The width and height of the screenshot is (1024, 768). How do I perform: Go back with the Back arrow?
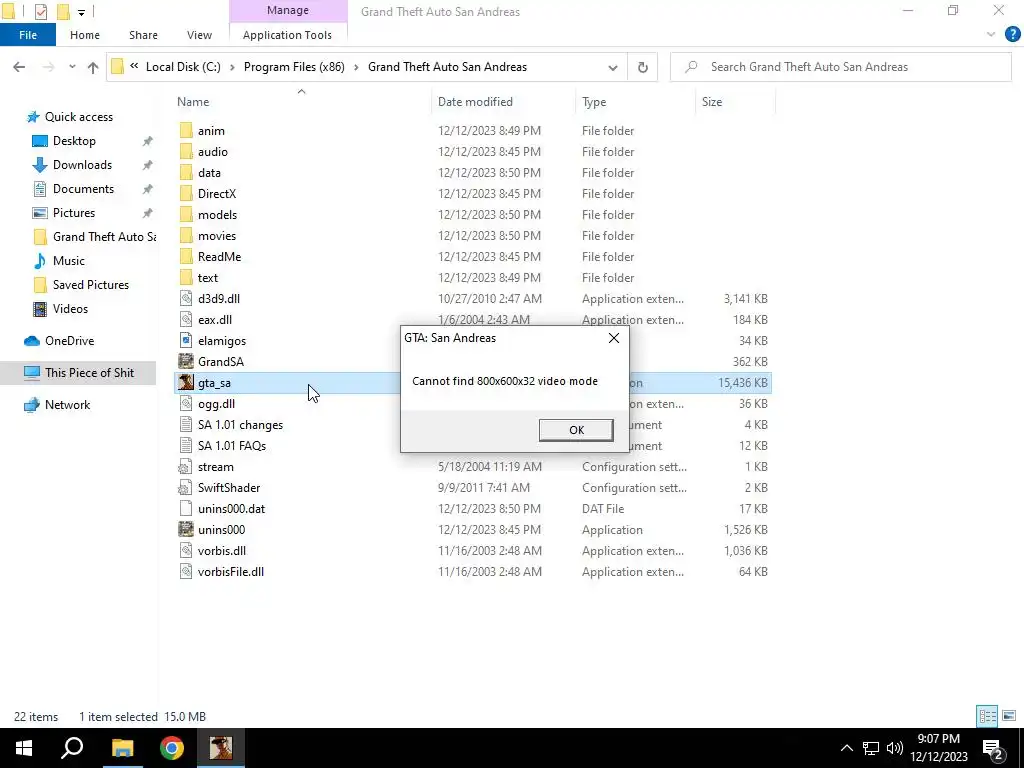pyautogui.click(x=19, y=67)
